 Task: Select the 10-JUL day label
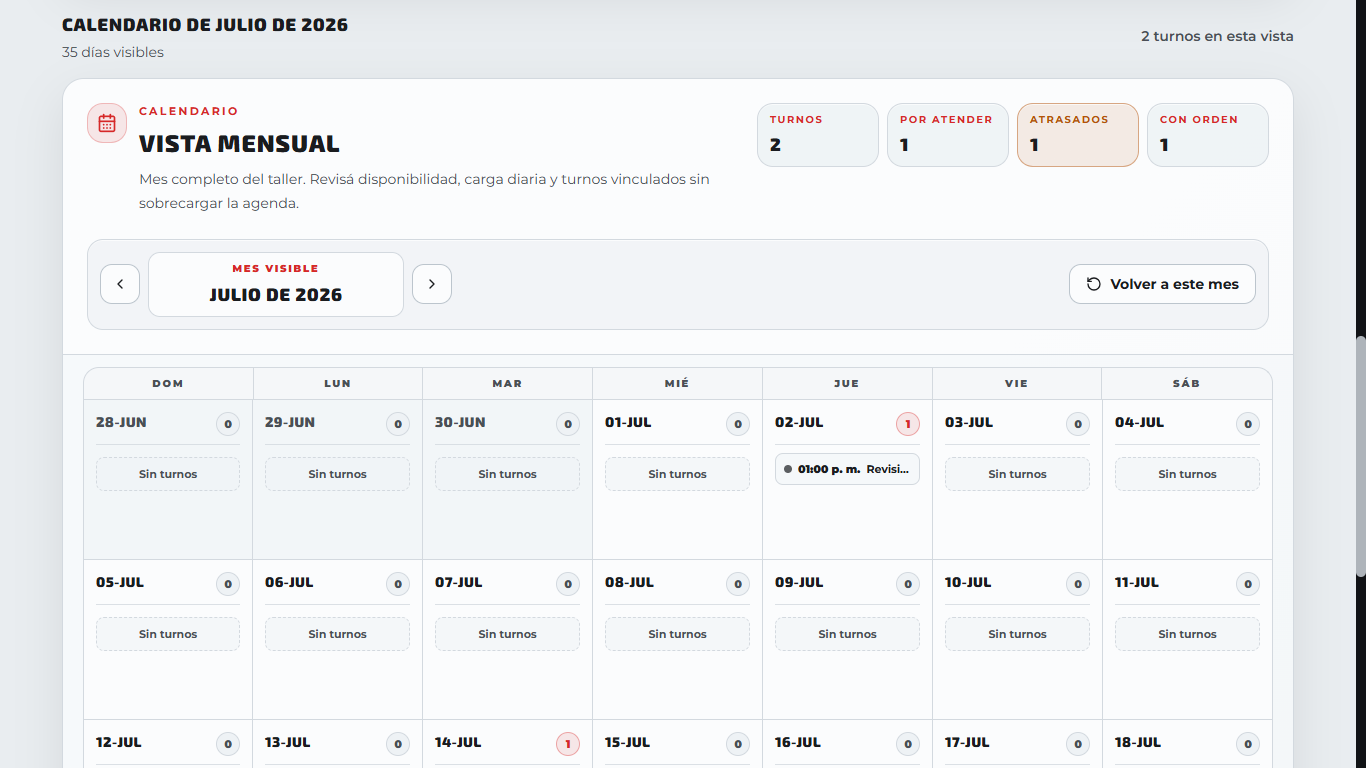(x=968, y=582)
